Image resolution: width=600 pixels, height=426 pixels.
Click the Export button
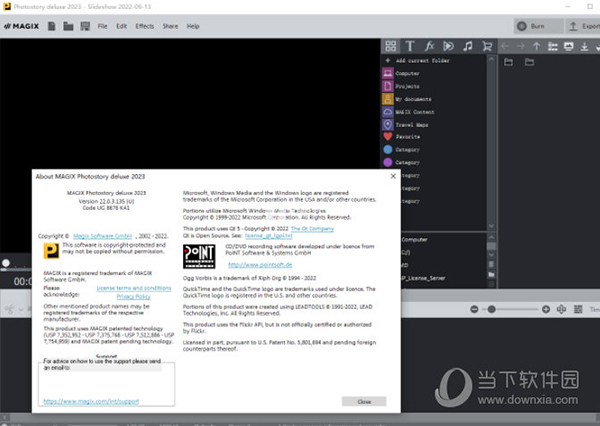(x=584, y=26)
